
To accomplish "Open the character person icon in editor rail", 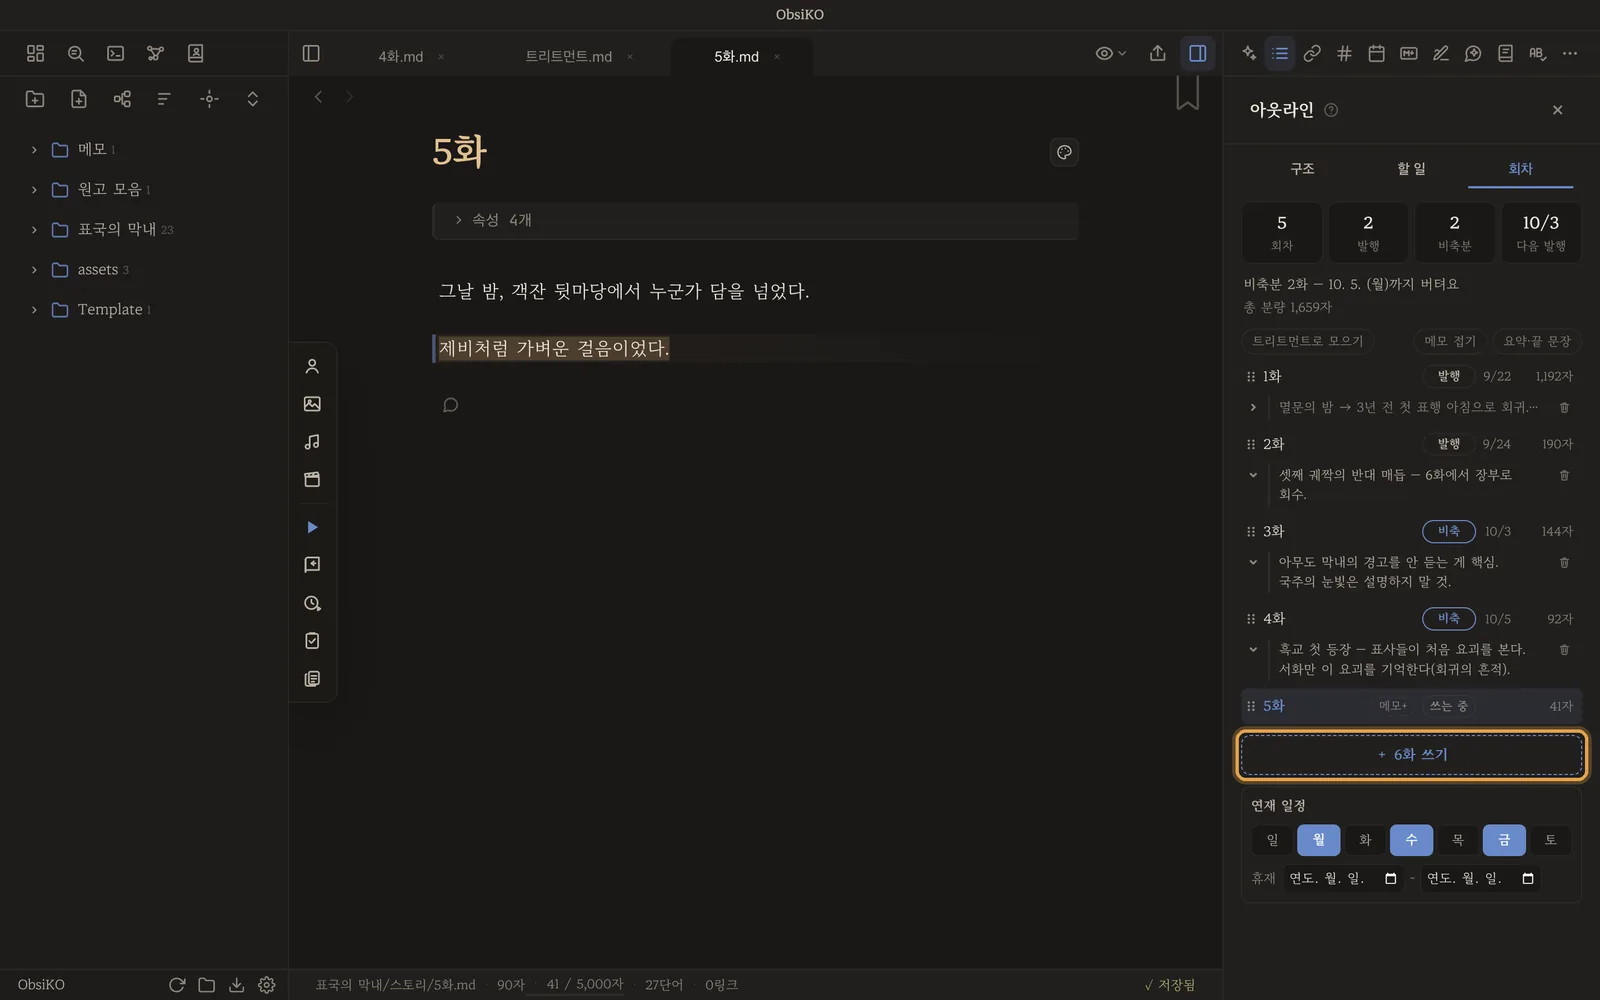I will (312, 367).
